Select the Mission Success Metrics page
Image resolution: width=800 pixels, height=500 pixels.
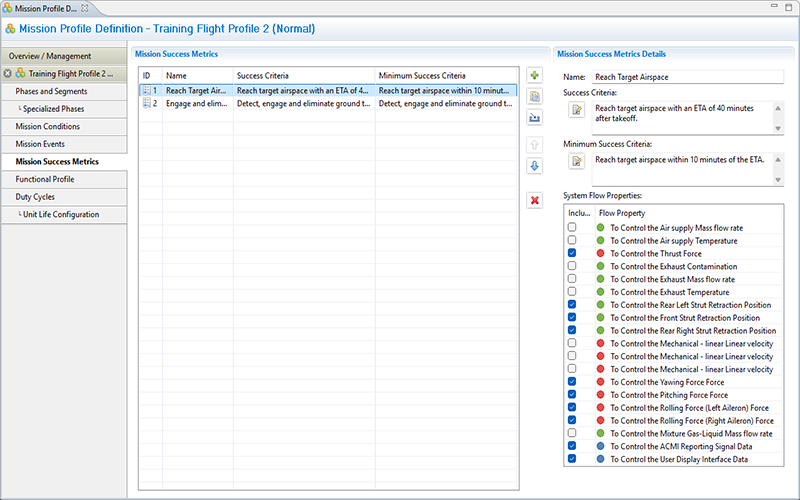pyautogui.click(x=64, y=162)
